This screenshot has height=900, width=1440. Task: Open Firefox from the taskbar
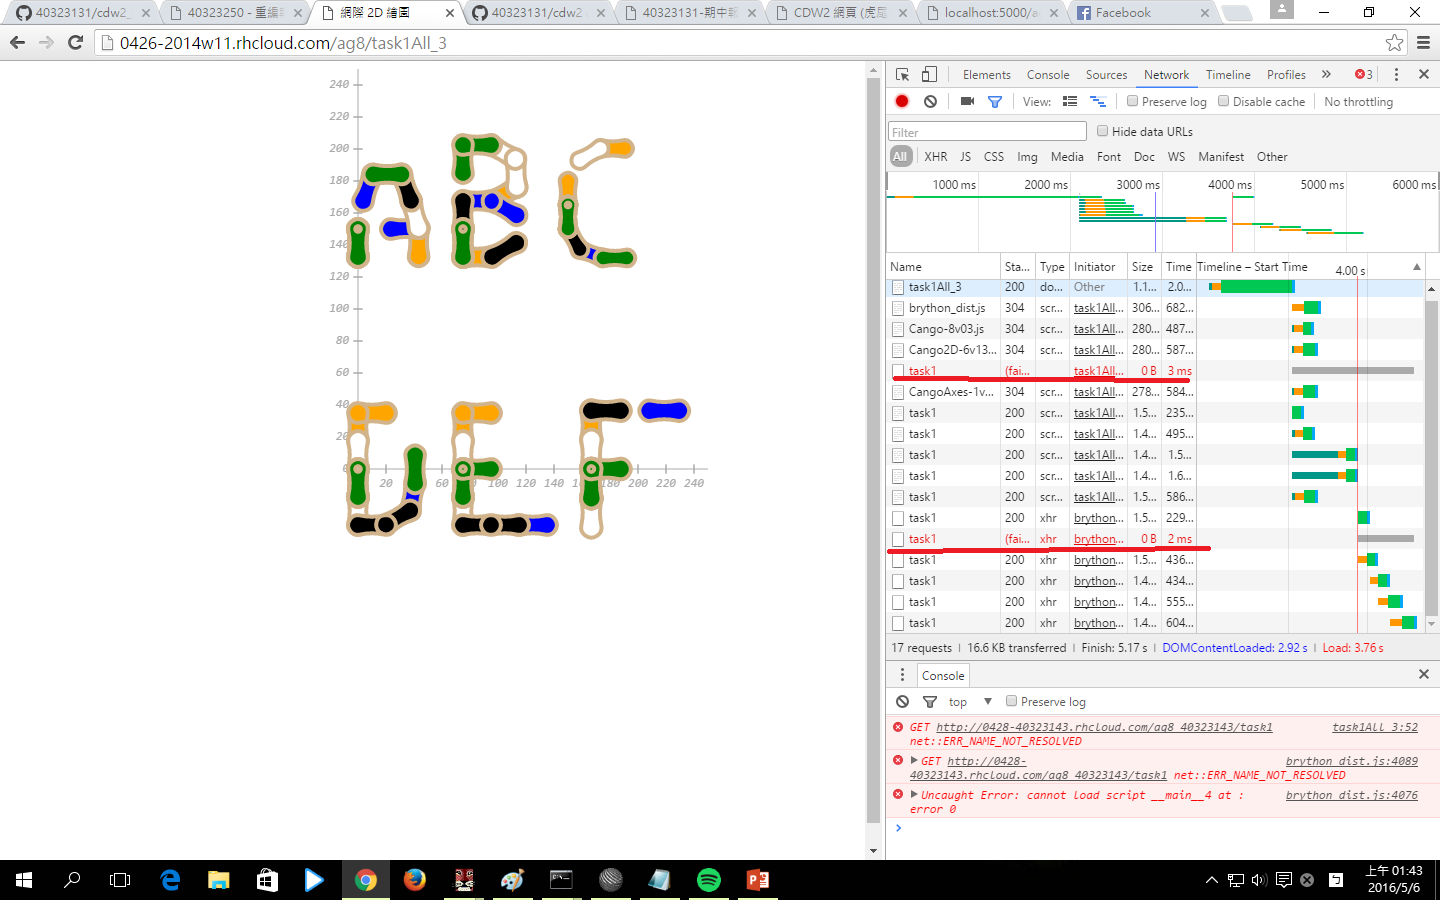click(x=414, y=880)
